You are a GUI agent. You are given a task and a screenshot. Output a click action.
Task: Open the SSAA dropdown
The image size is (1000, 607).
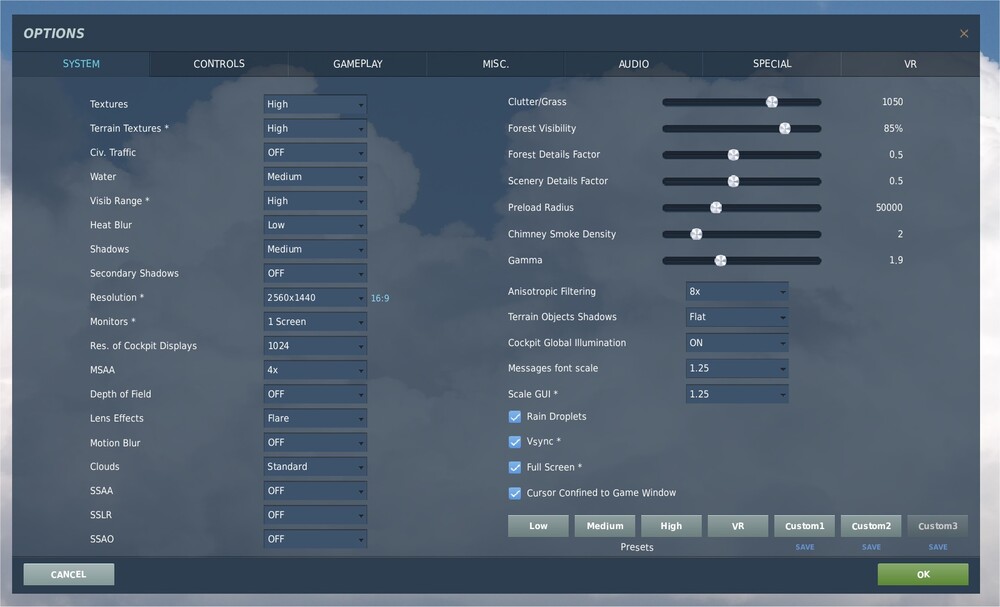315,490
